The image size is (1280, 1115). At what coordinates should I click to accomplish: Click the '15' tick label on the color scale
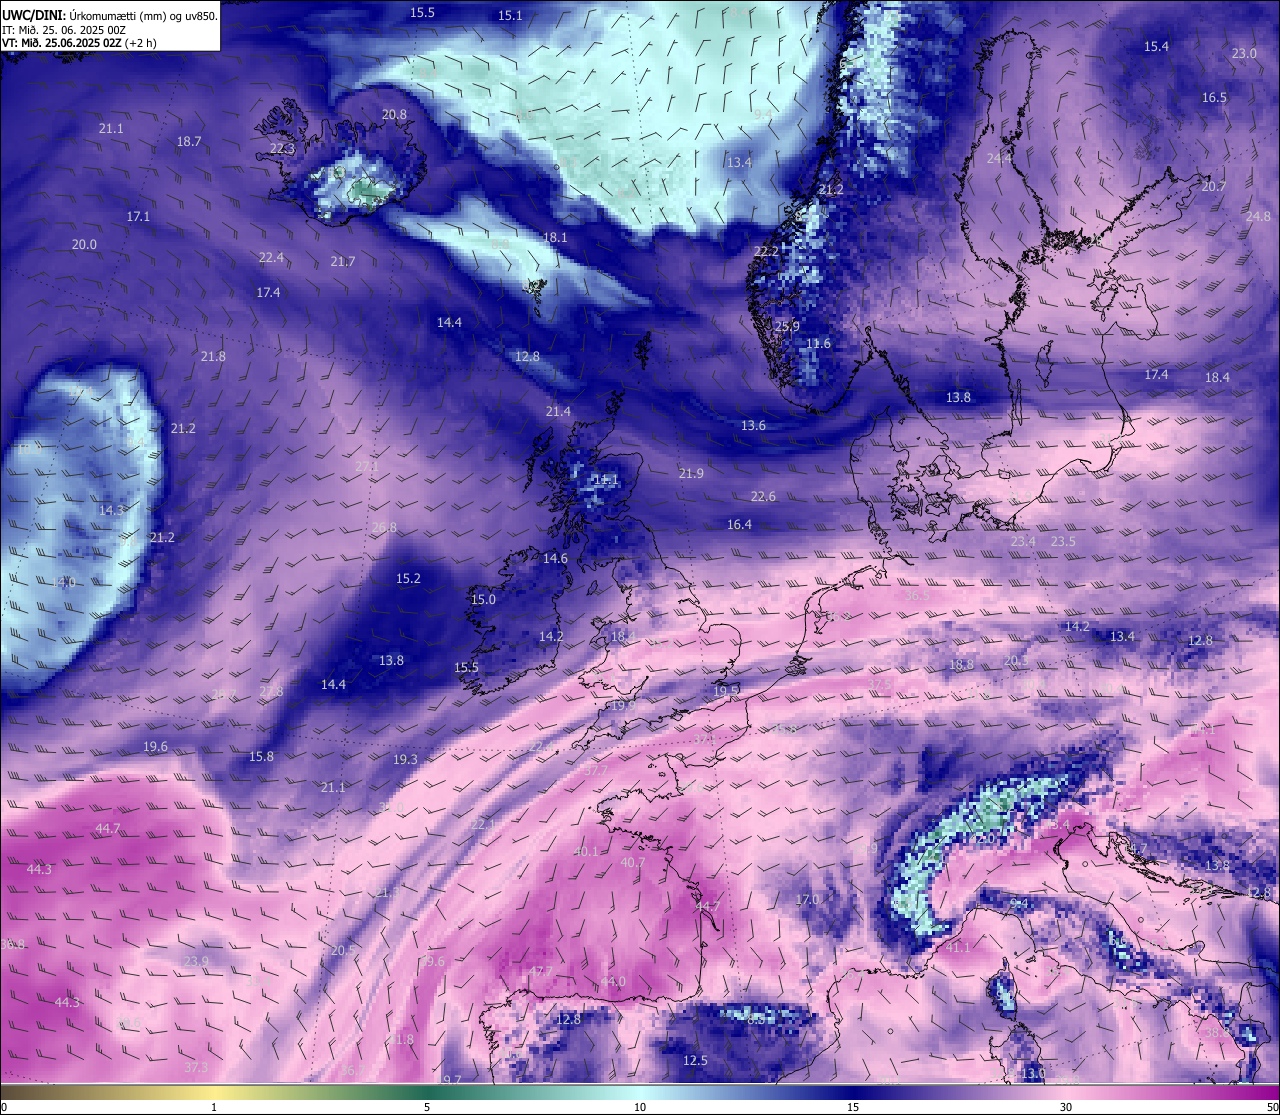[853, 1107]
